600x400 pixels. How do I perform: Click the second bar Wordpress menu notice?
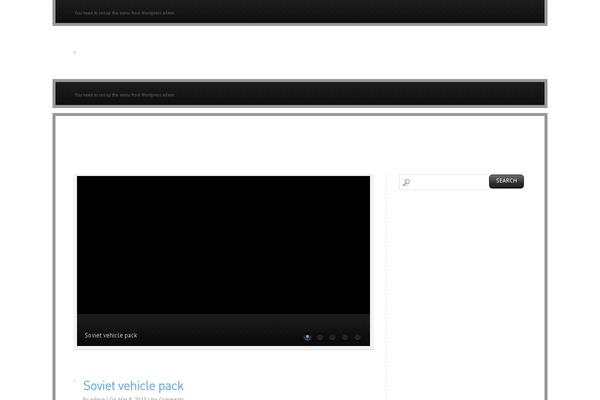[x=125, y=95]
